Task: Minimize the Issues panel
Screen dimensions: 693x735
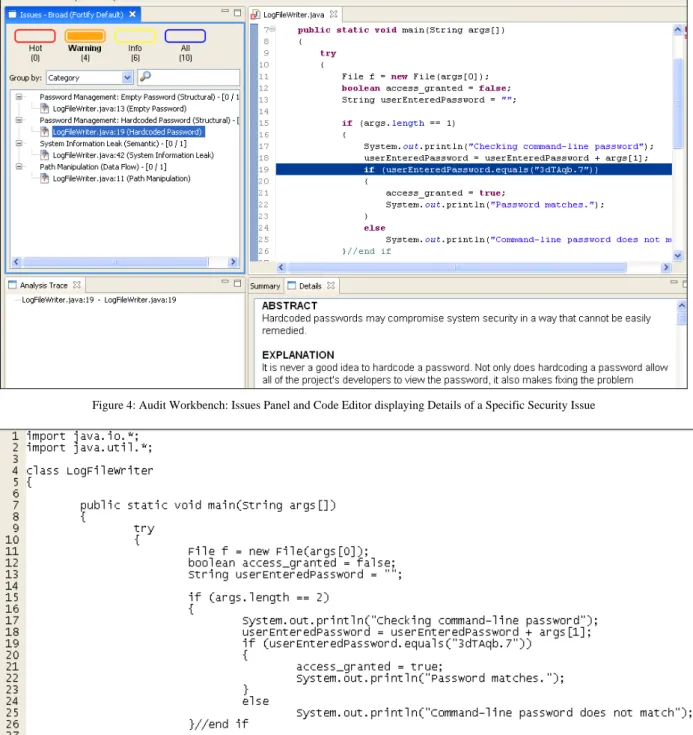Action: point(225,11)
